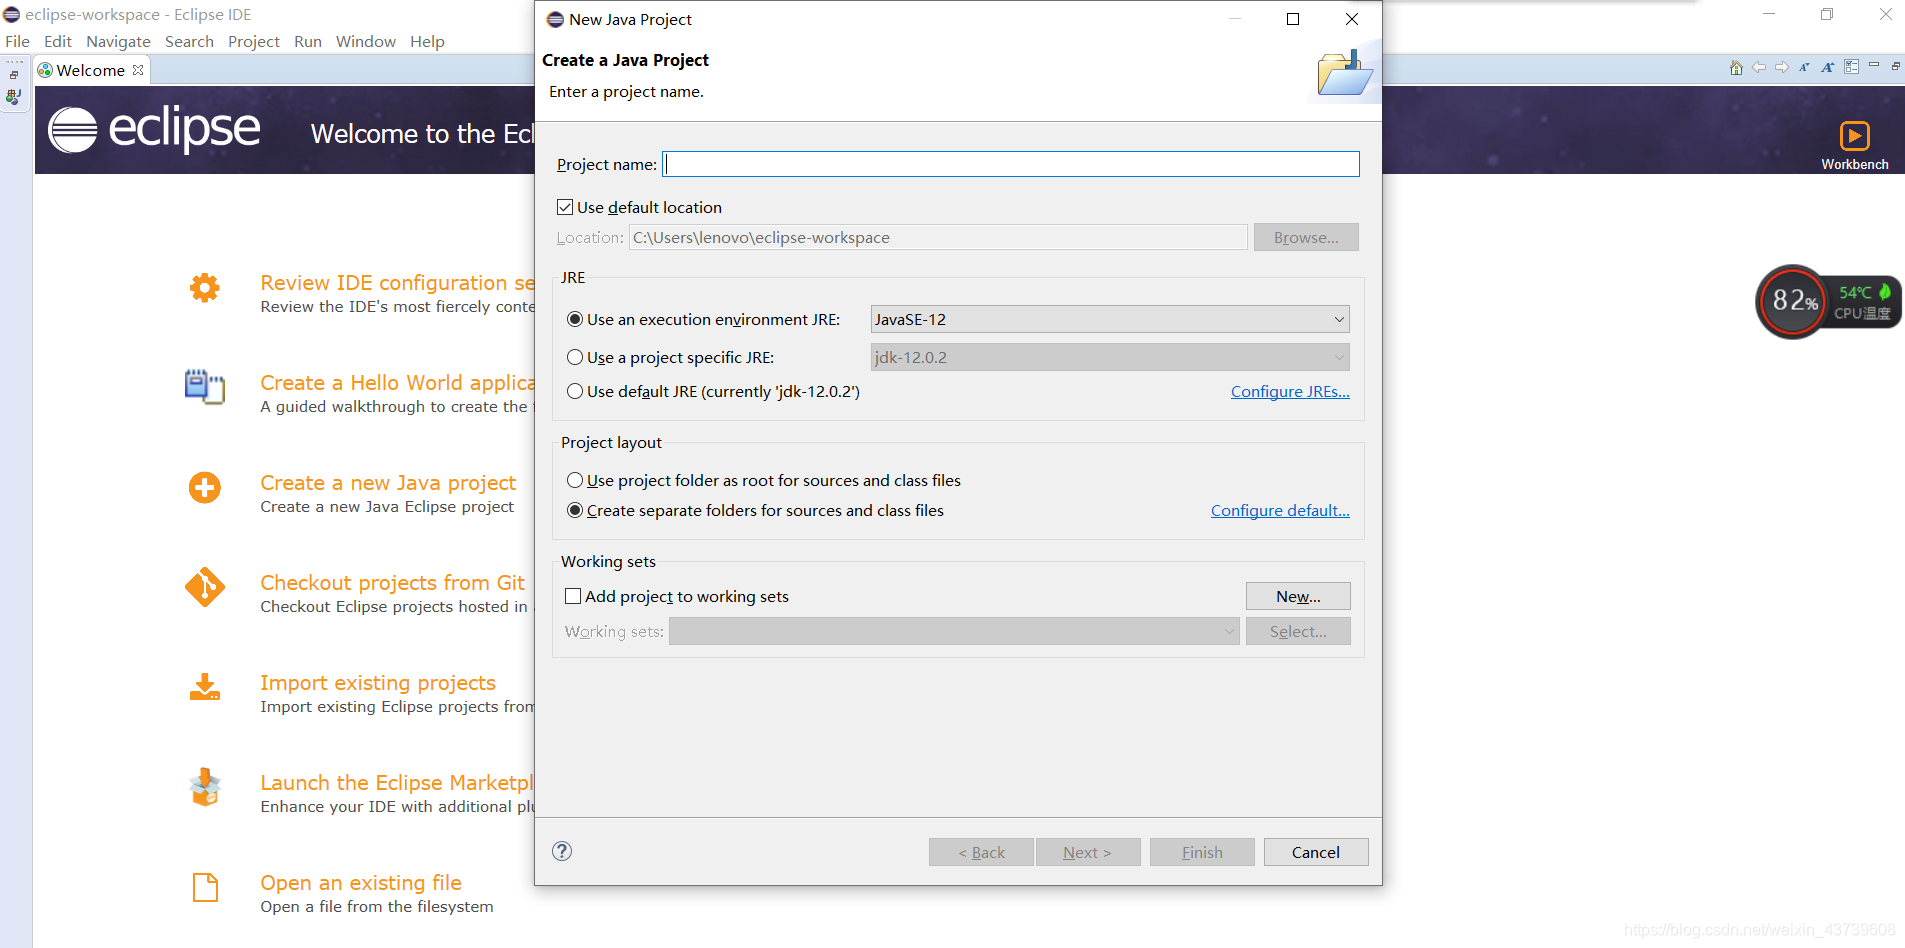This screenshot has height=948, width=1905.
Task: Click the Eclipse Marketplace box icon
Action: click(205, 787)
